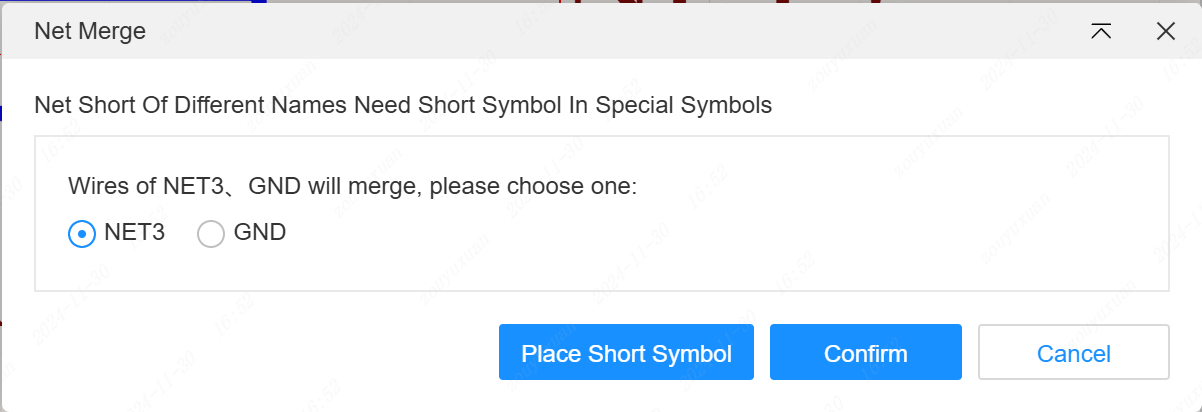Click the NET3 option label
1202x412 pixels.
click(134, 233)
